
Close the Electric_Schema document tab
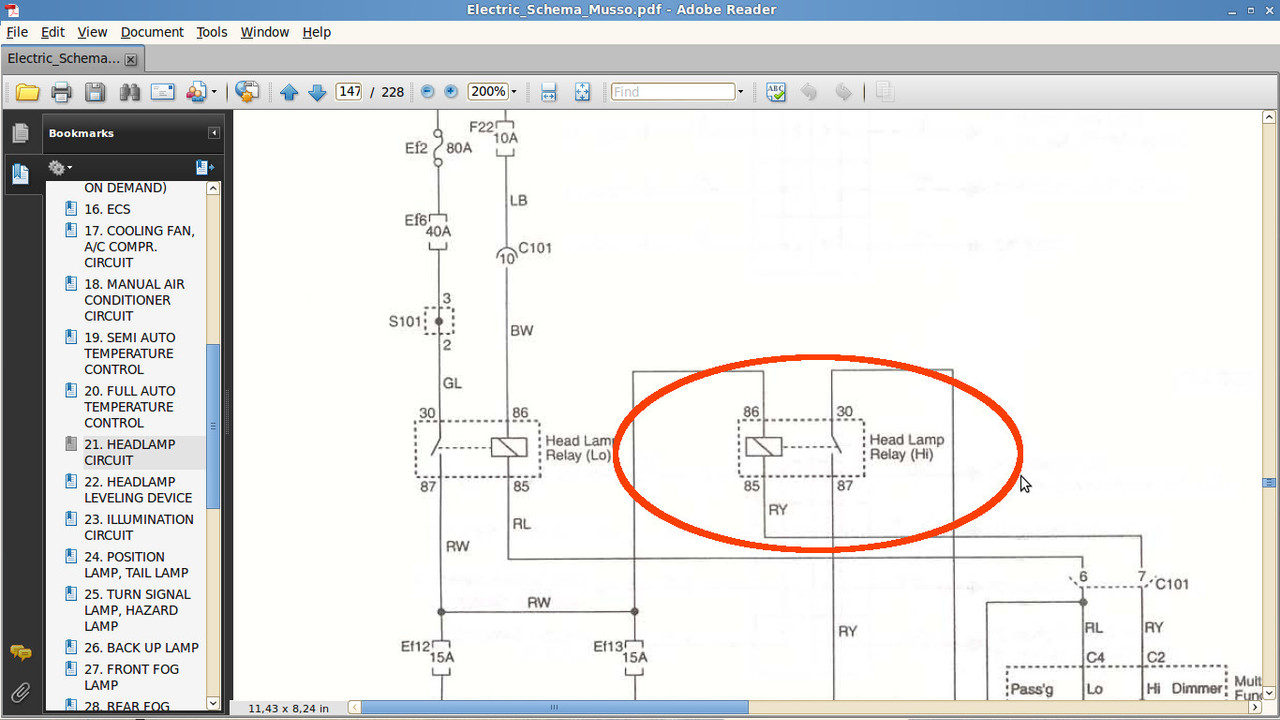pos(130,59)
